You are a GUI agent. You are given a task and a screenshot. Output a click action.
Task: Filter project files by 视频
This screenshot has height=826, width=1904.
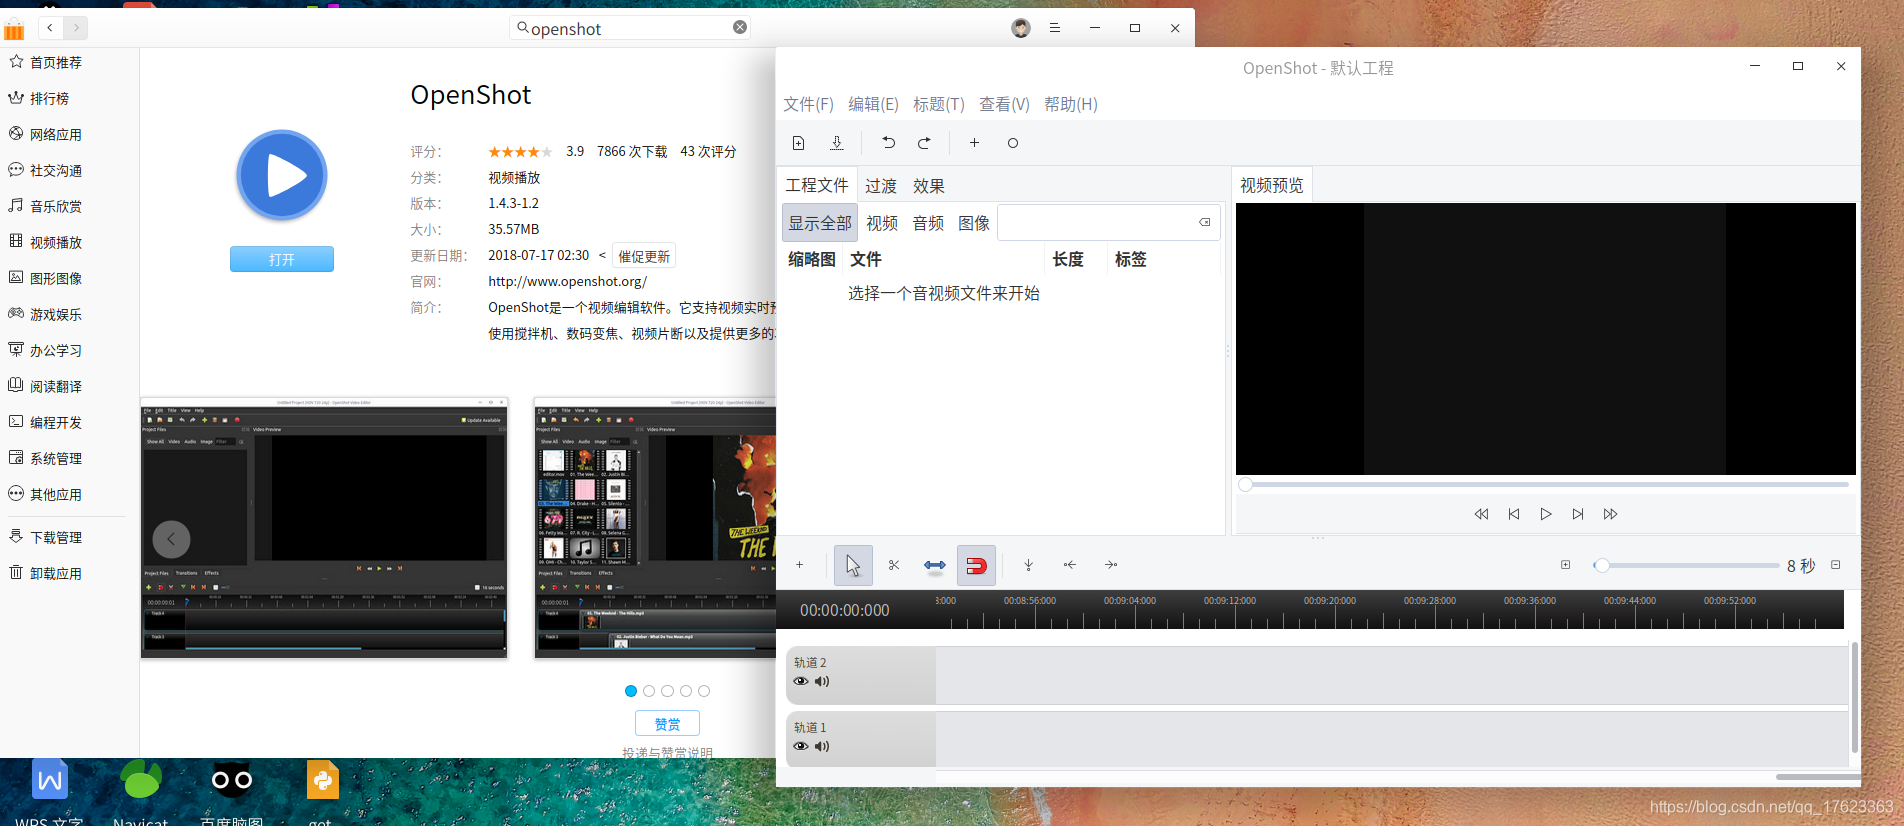[x=882, y=223]
